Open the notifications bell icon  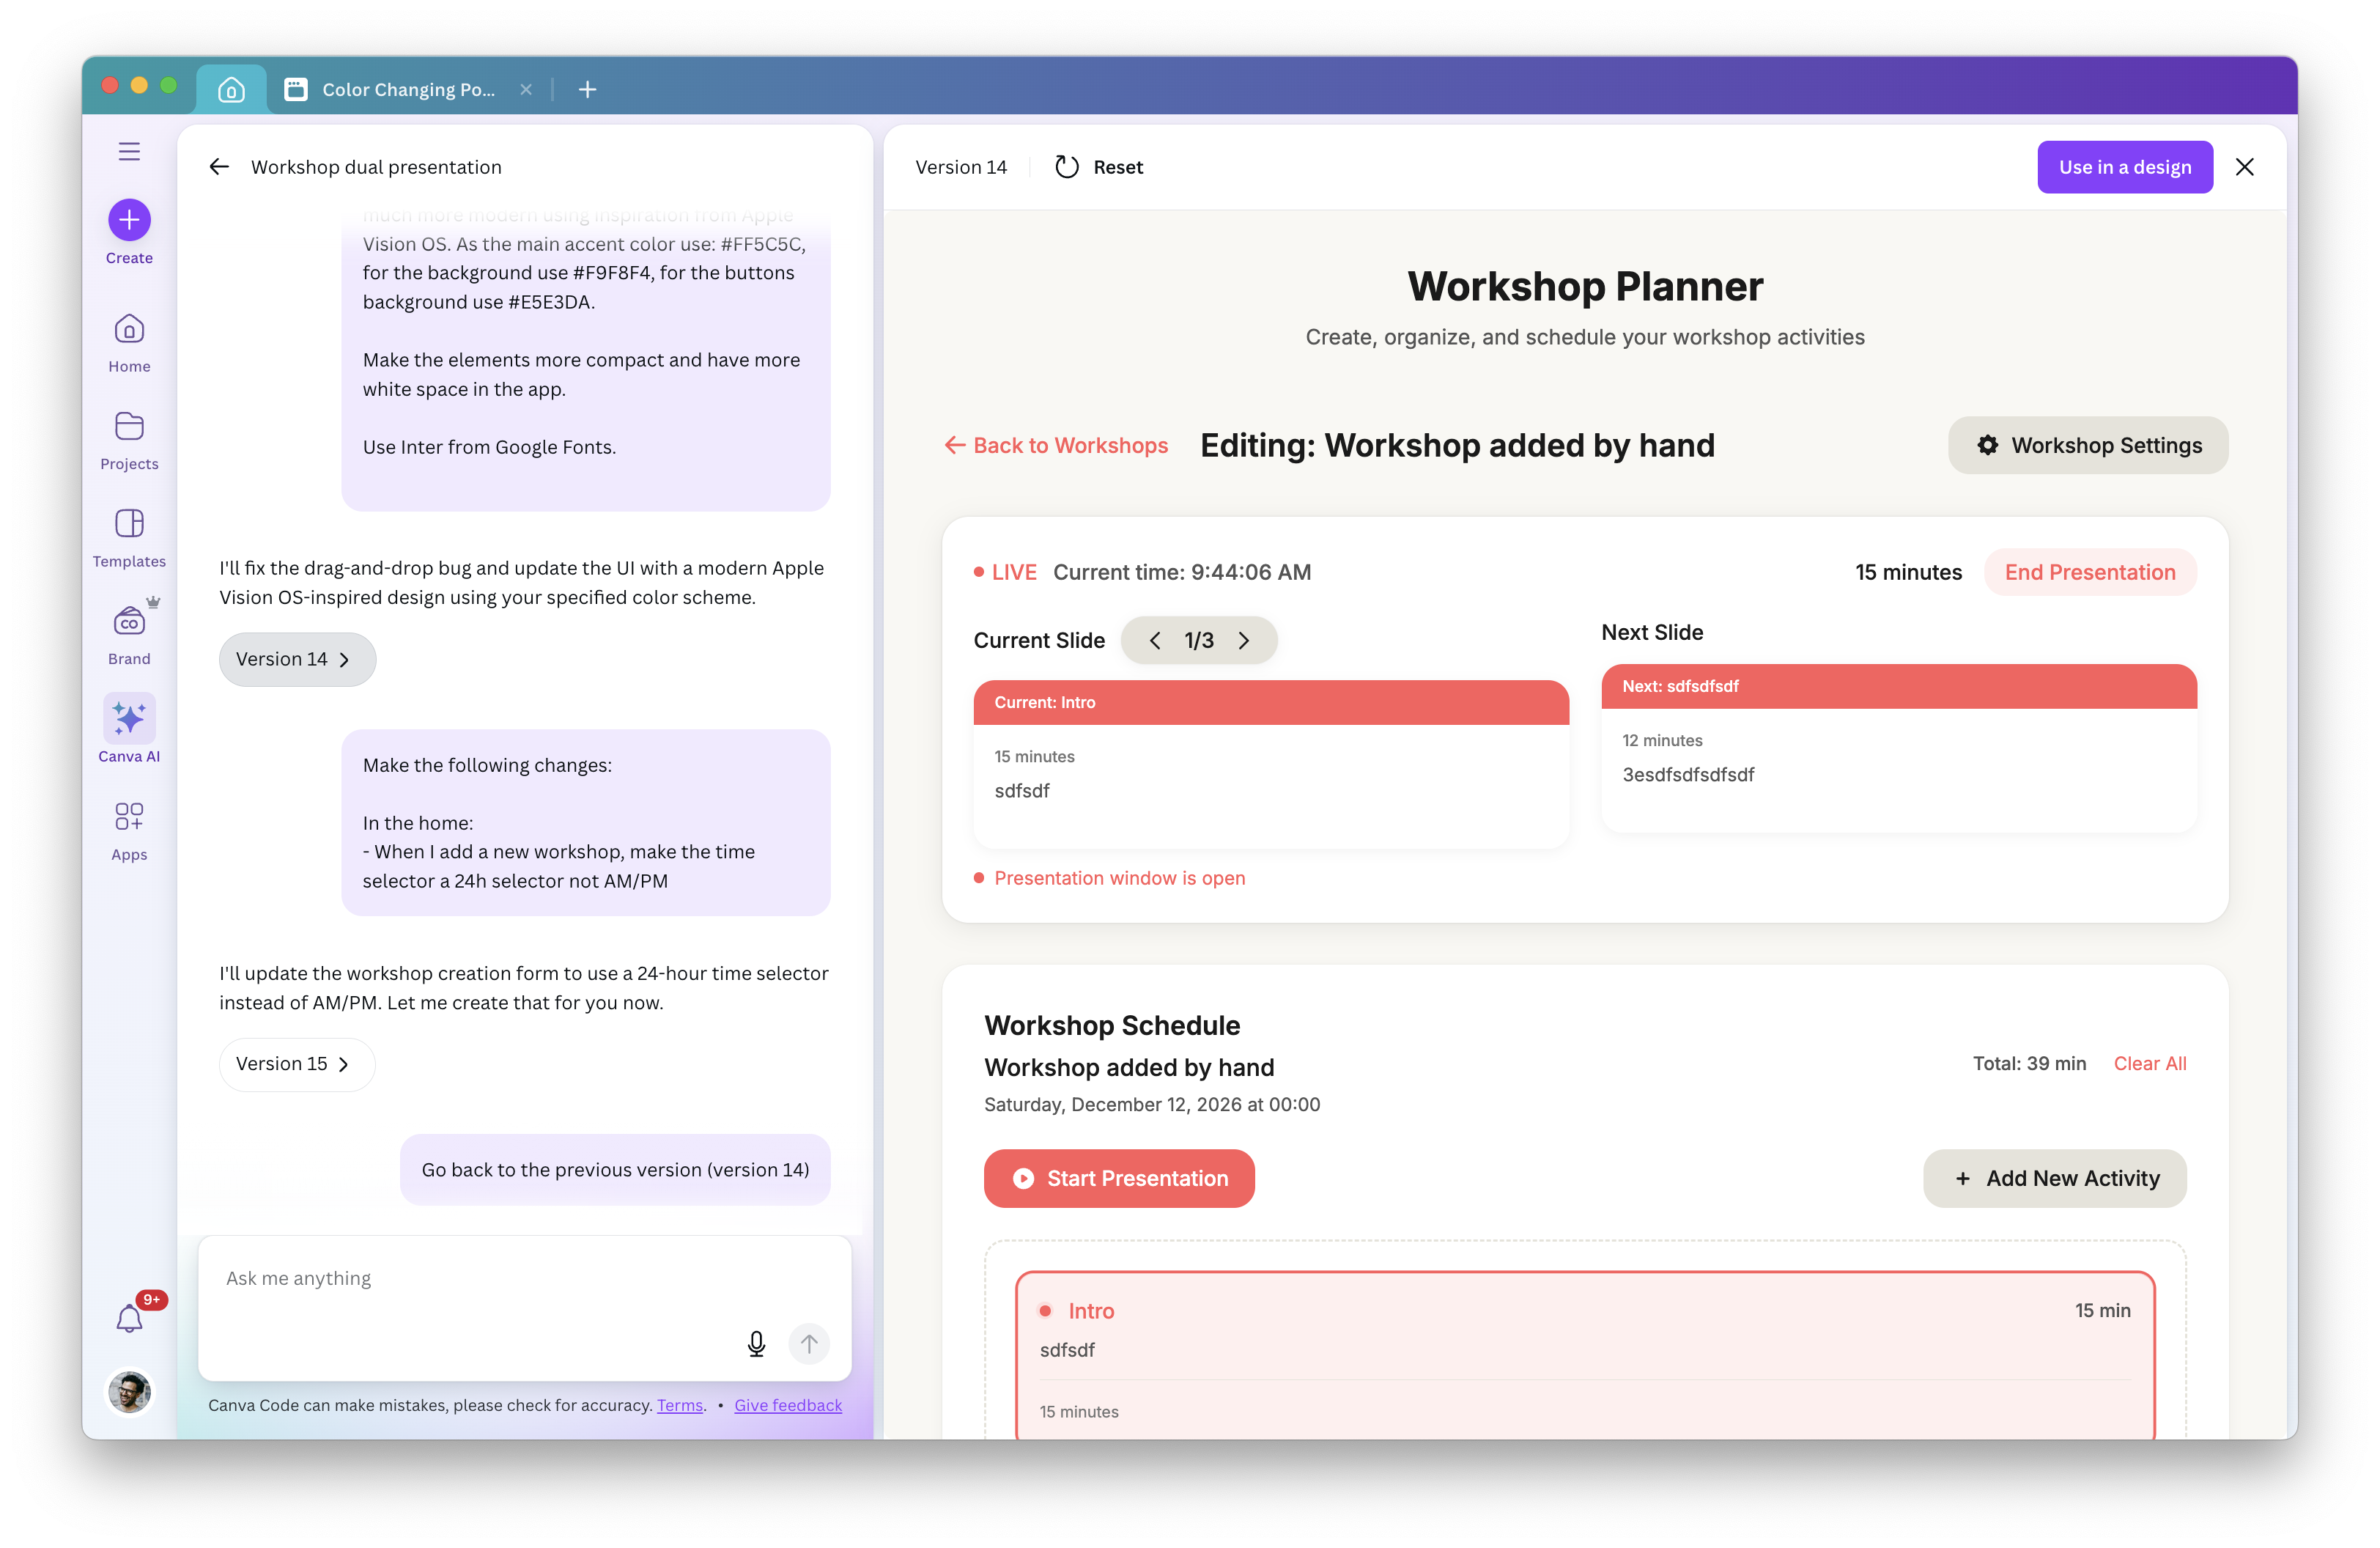(x=129, y=1319)
